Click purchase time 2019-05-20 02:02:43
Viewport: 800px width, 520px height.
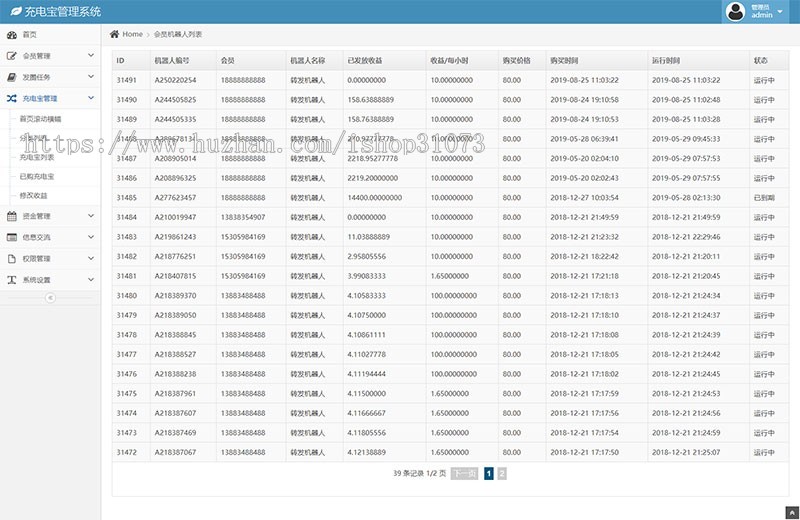point(584,178)
